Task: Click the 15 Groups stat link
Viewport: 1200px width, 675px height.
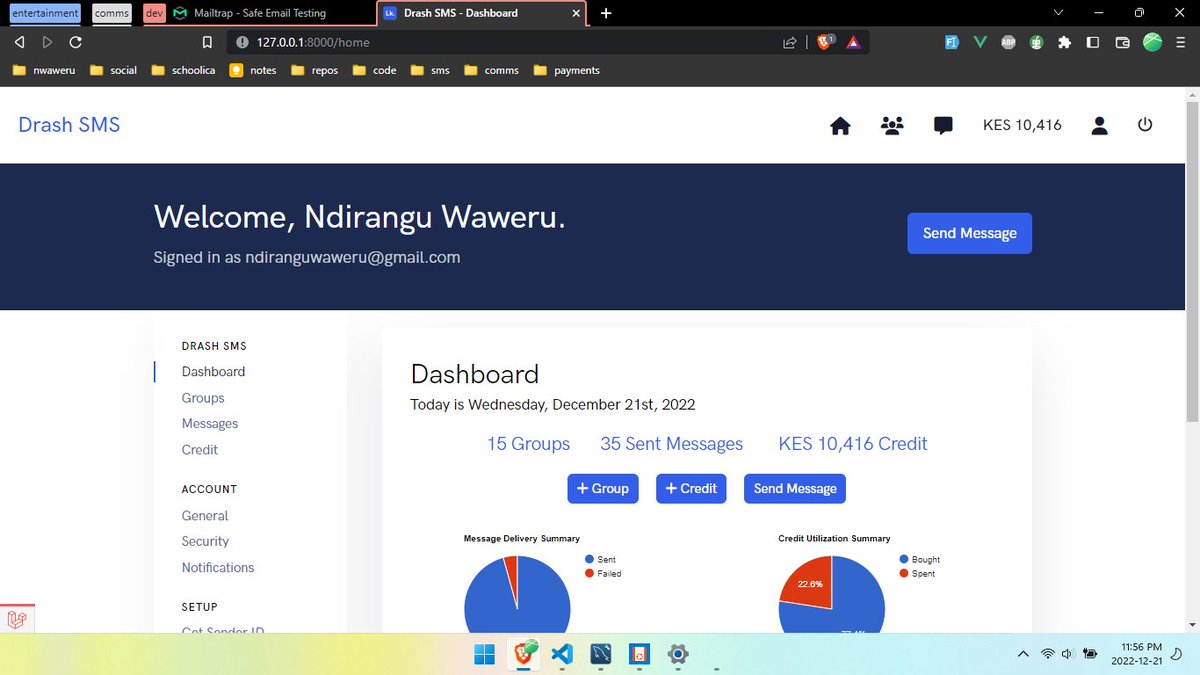Action: click(528, 443)
